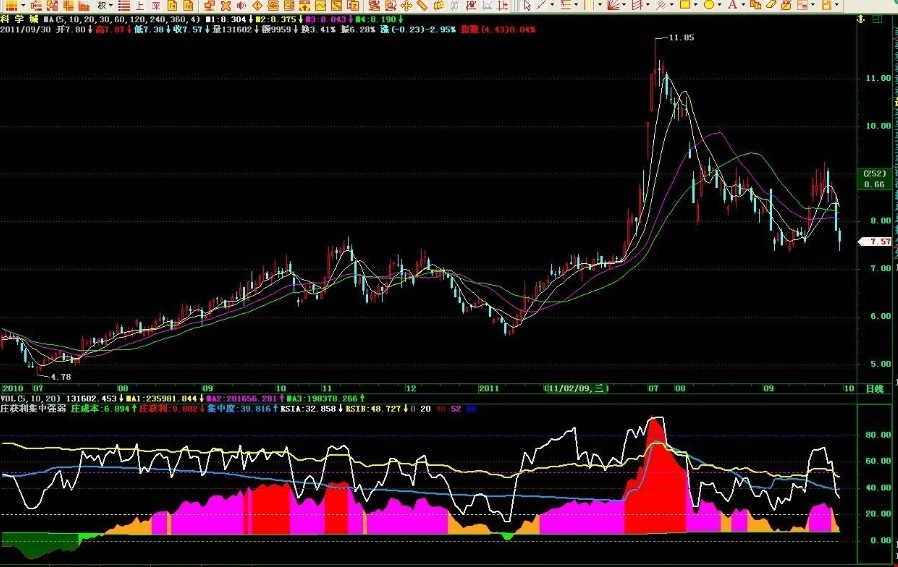Open the dropdown beside the circle tool
Image resolution: width=898 pixels, height=567 pixels.
[719, 5]
